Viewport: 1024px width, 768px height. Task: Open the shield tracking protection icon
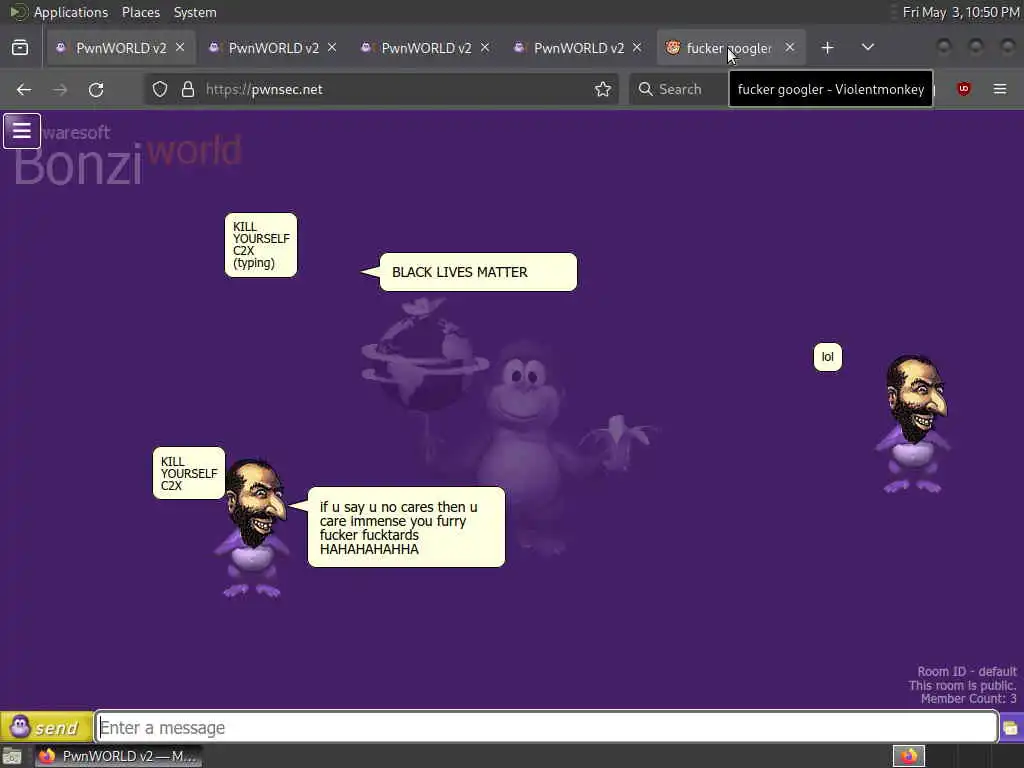point(160,89)
